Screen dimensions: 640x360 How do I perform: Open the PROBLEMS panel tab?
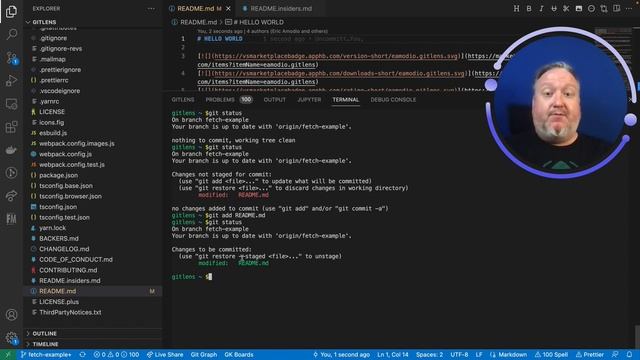[x=220, y=100]
